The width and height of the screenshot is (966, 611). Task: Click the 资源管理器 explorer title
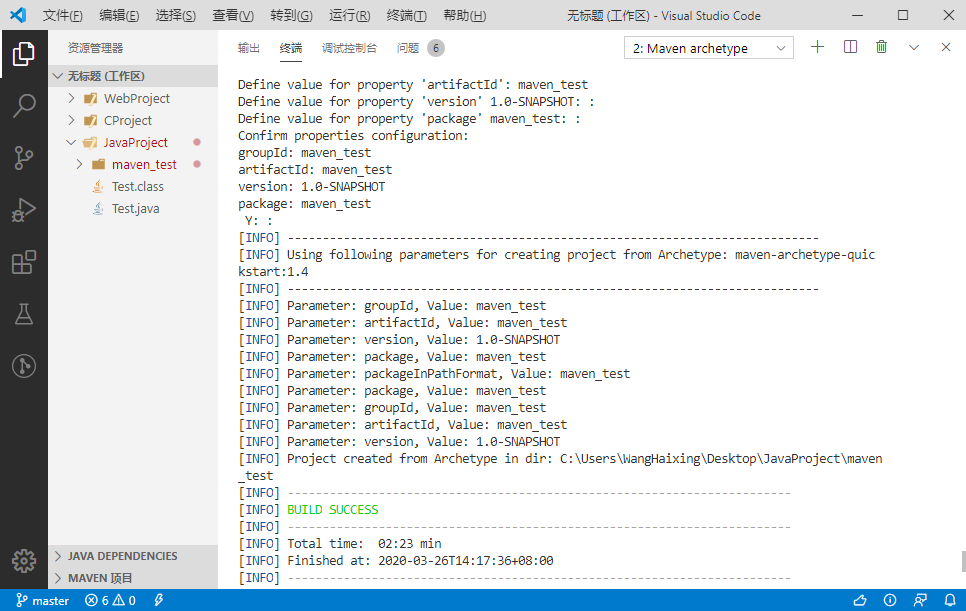(95, 48)
